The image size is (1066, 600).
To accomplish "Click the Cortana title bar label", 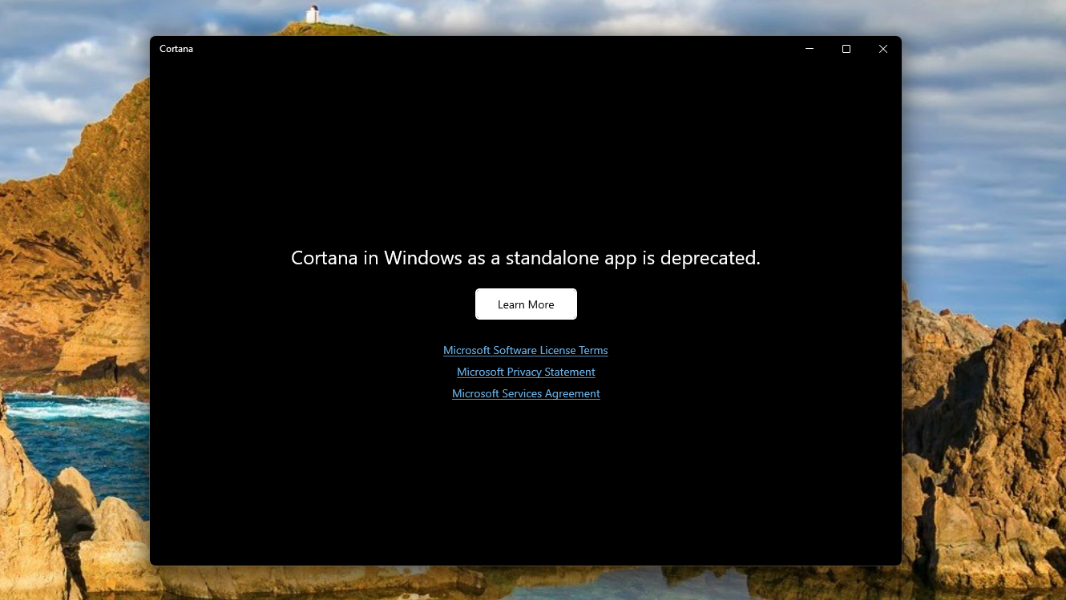I will click(x=176, y=48).
